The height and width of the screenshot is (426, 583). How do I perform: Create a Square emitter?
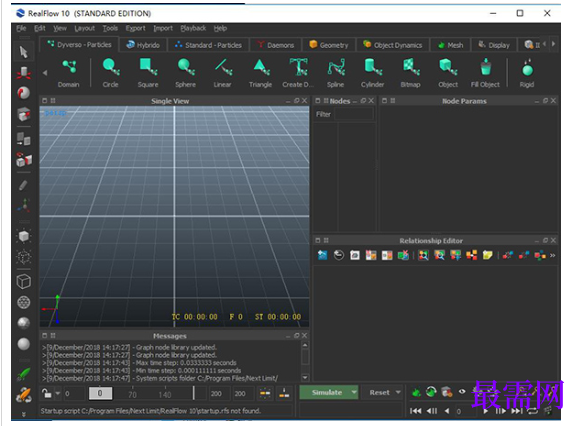148,73
